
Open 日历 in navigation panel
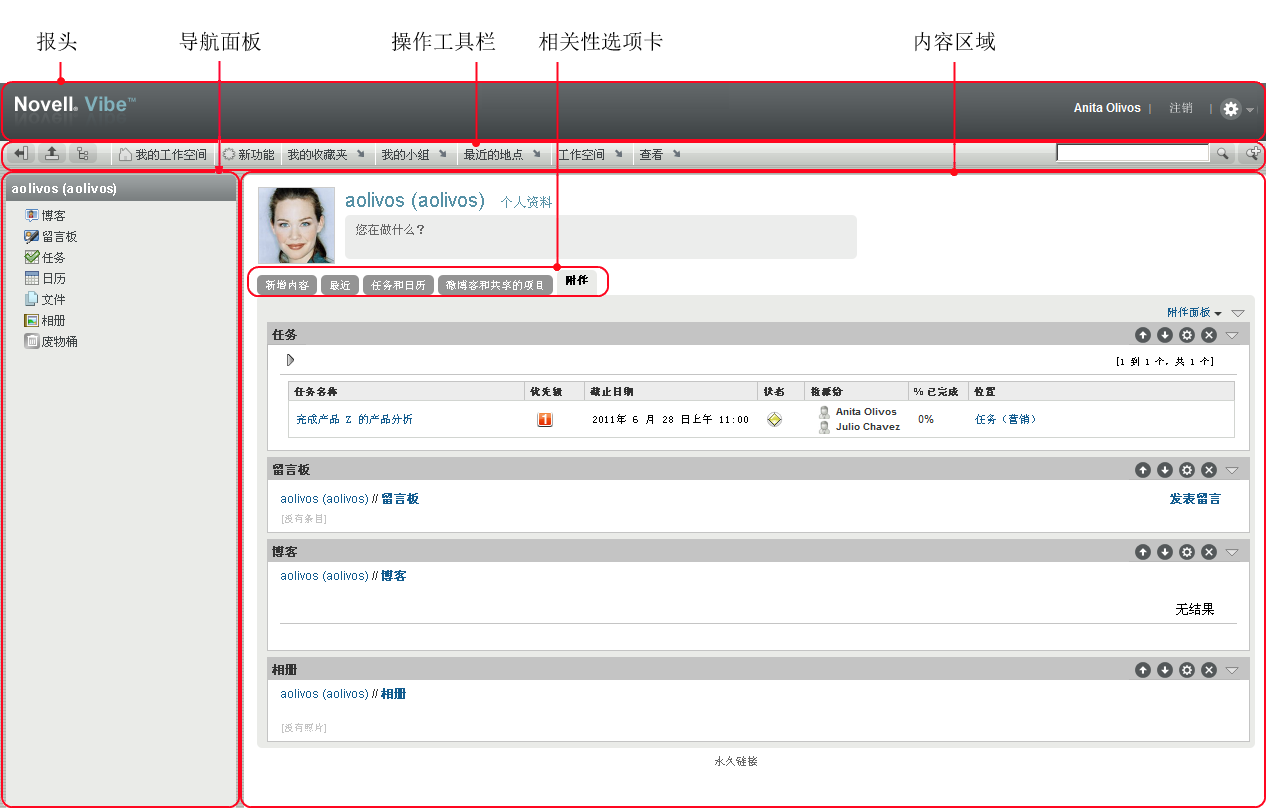click(x=46, y=278)
